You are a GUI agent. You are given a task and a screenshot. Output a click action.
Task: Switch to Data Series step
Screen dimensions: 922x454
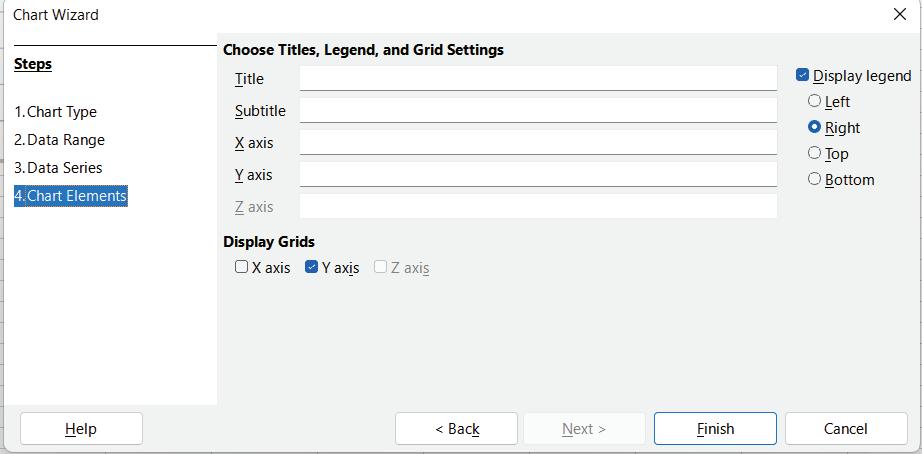(x=59, y=168)
